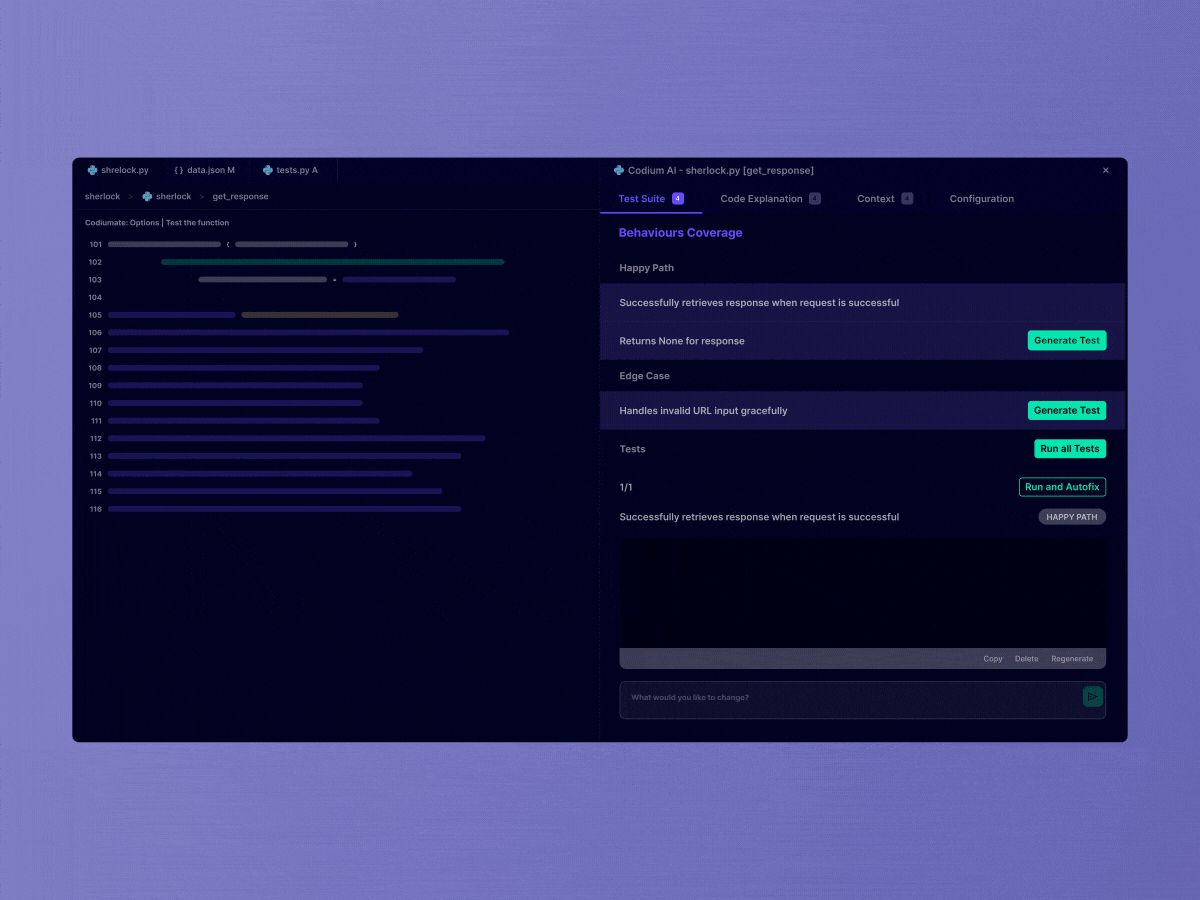
Task: Open the Context tab
Action: click(x=885, y=198)
